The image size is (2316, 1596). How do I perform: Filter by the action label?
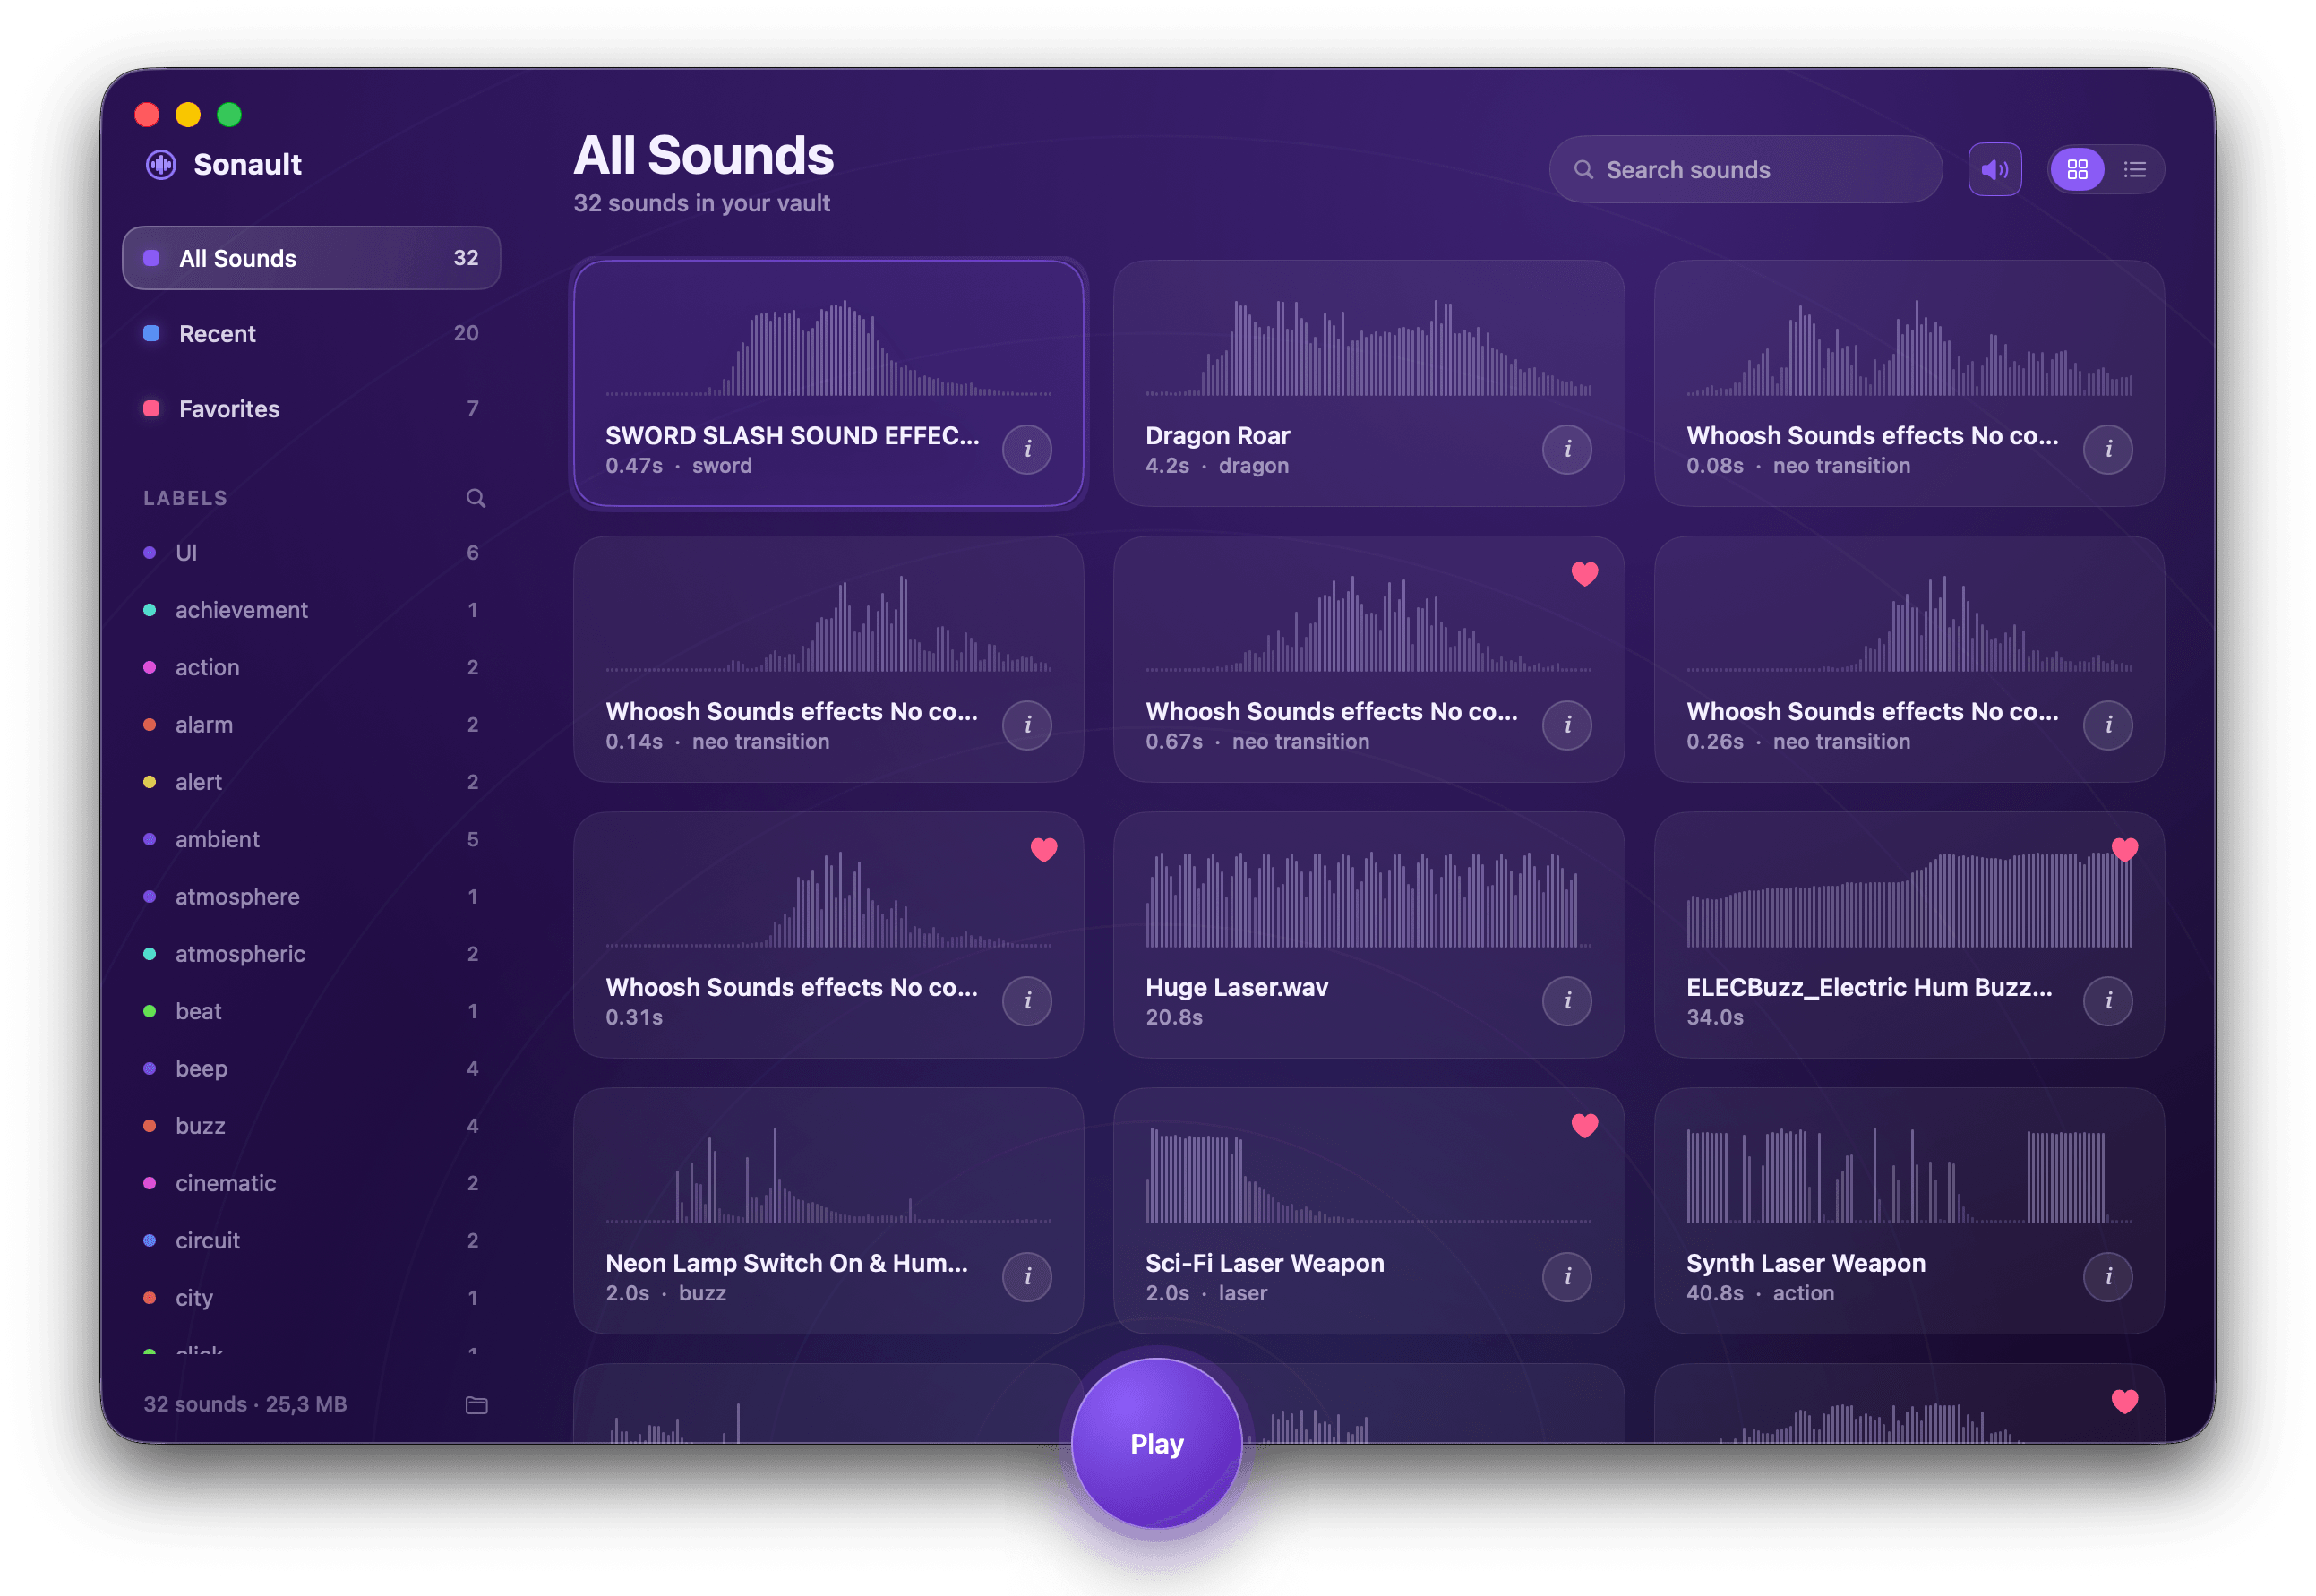pyautogui.click(x=311, y=667)
